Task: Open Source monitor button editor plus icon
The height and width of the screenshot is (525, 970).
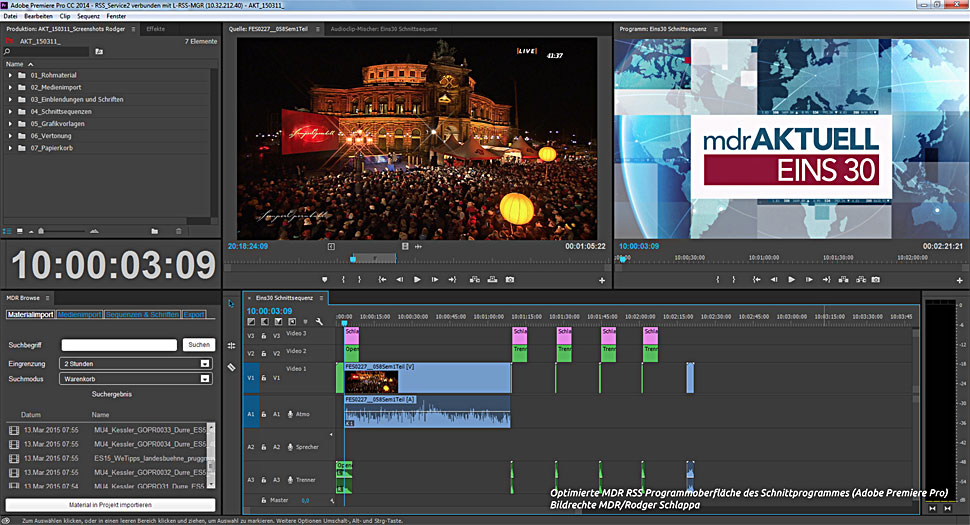Action: tap(602, 281)
